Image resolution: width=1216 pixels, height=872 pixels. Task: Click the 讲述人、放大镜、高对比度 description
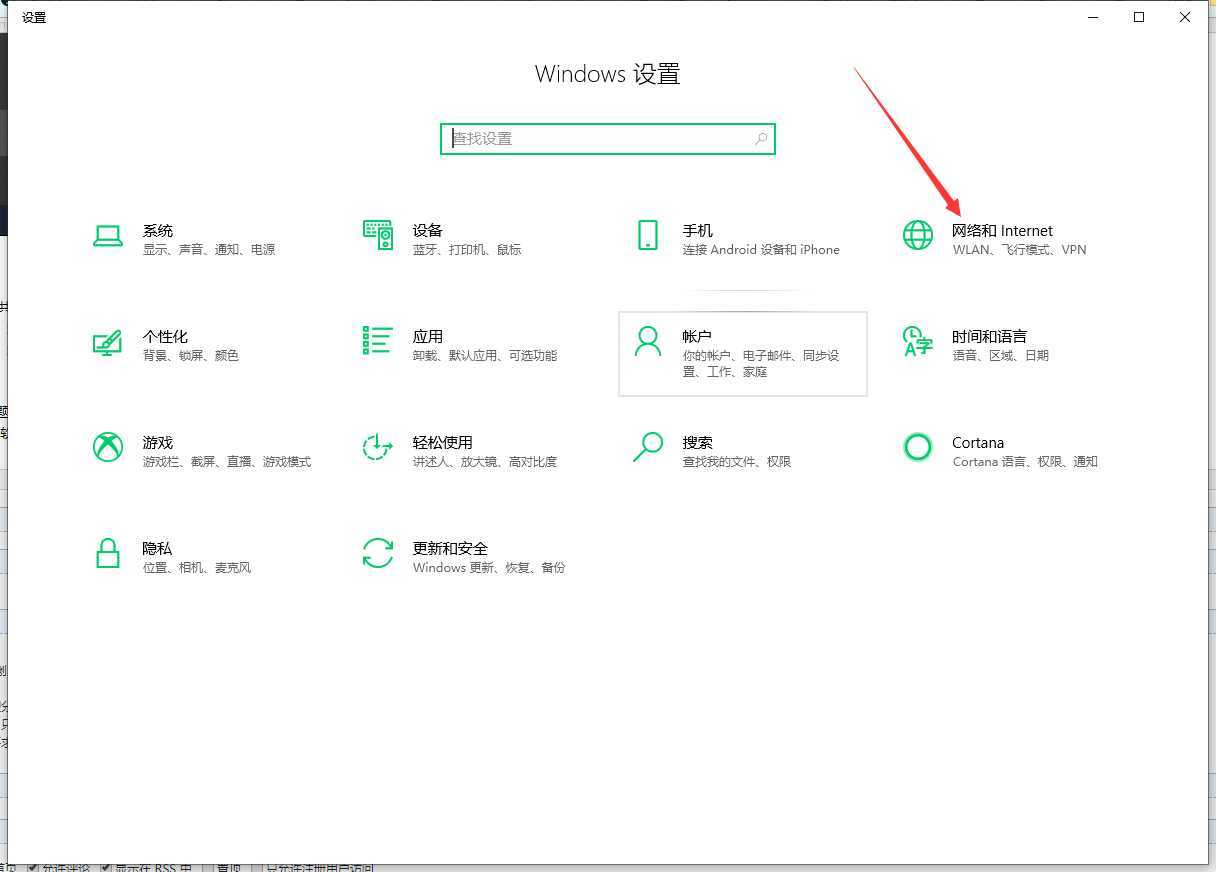click(x=485, y=462)
